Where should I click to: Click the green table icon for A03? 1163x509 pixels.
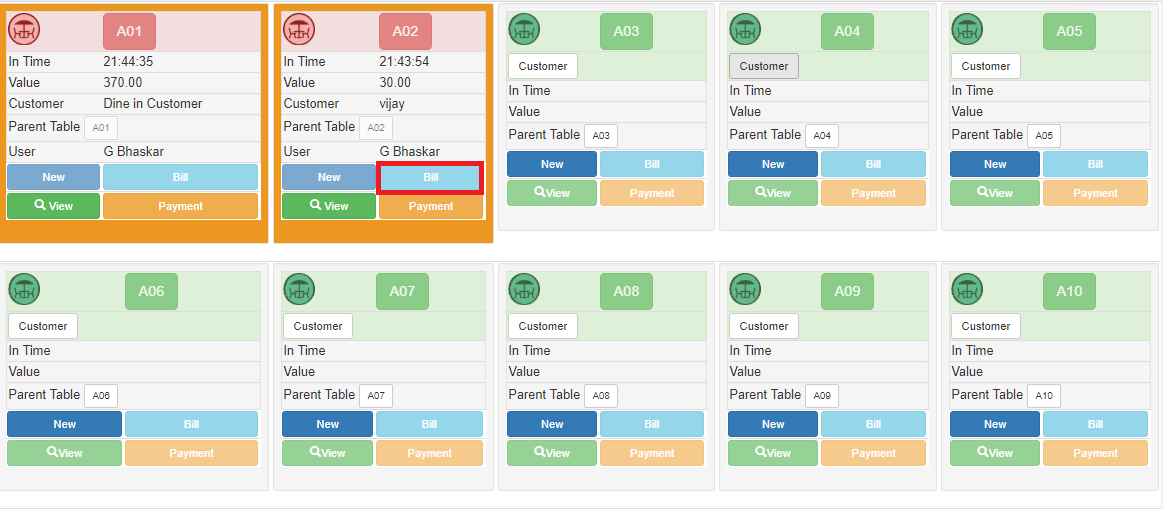[x=524, y=30]
